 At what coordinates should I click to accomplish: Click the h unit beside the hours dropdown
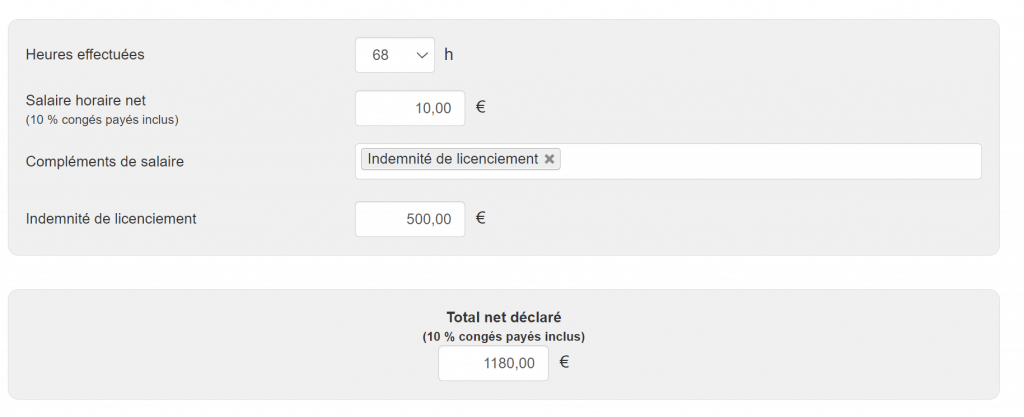point(449,55)
